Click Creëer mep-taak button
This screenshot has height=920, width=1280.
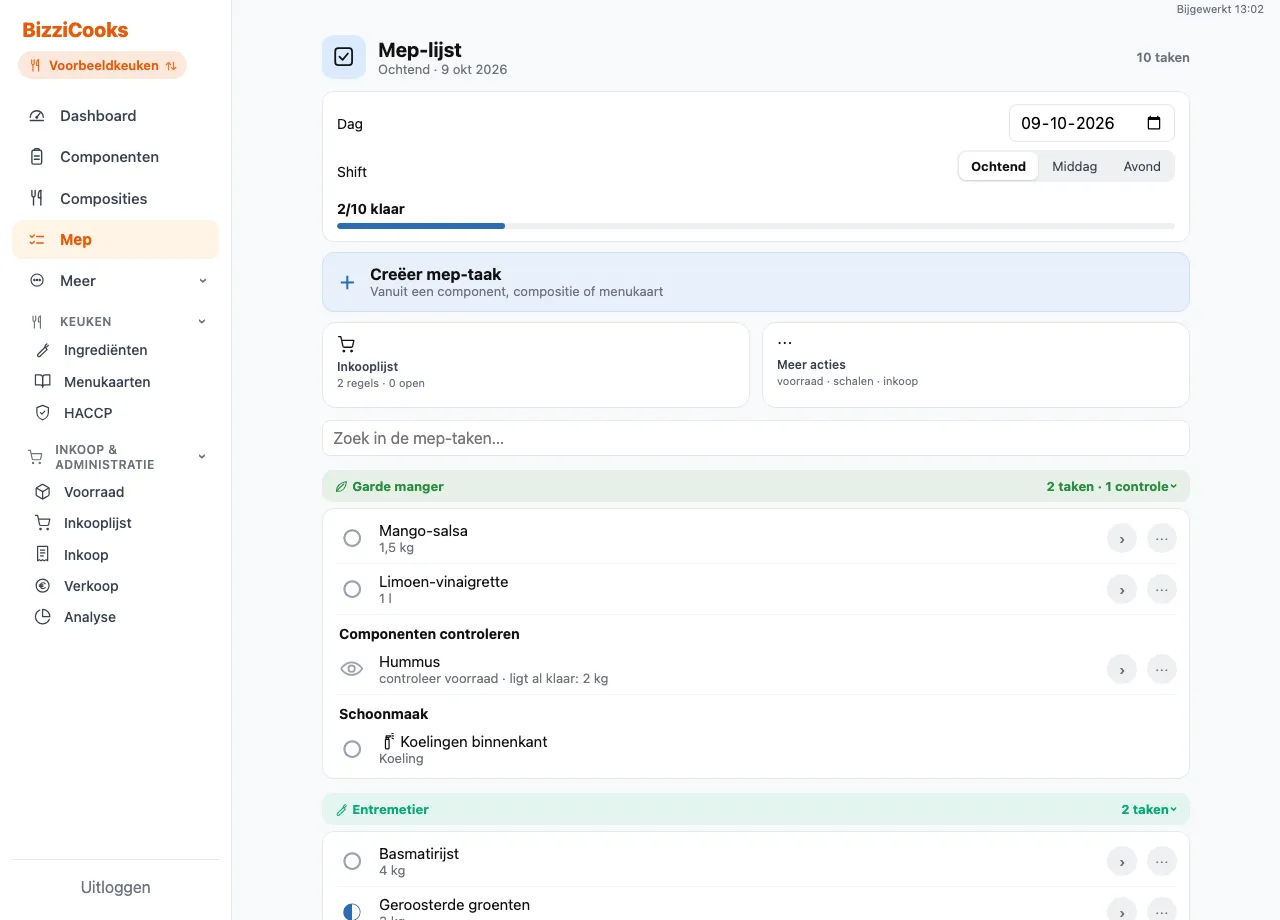[756, 282]
